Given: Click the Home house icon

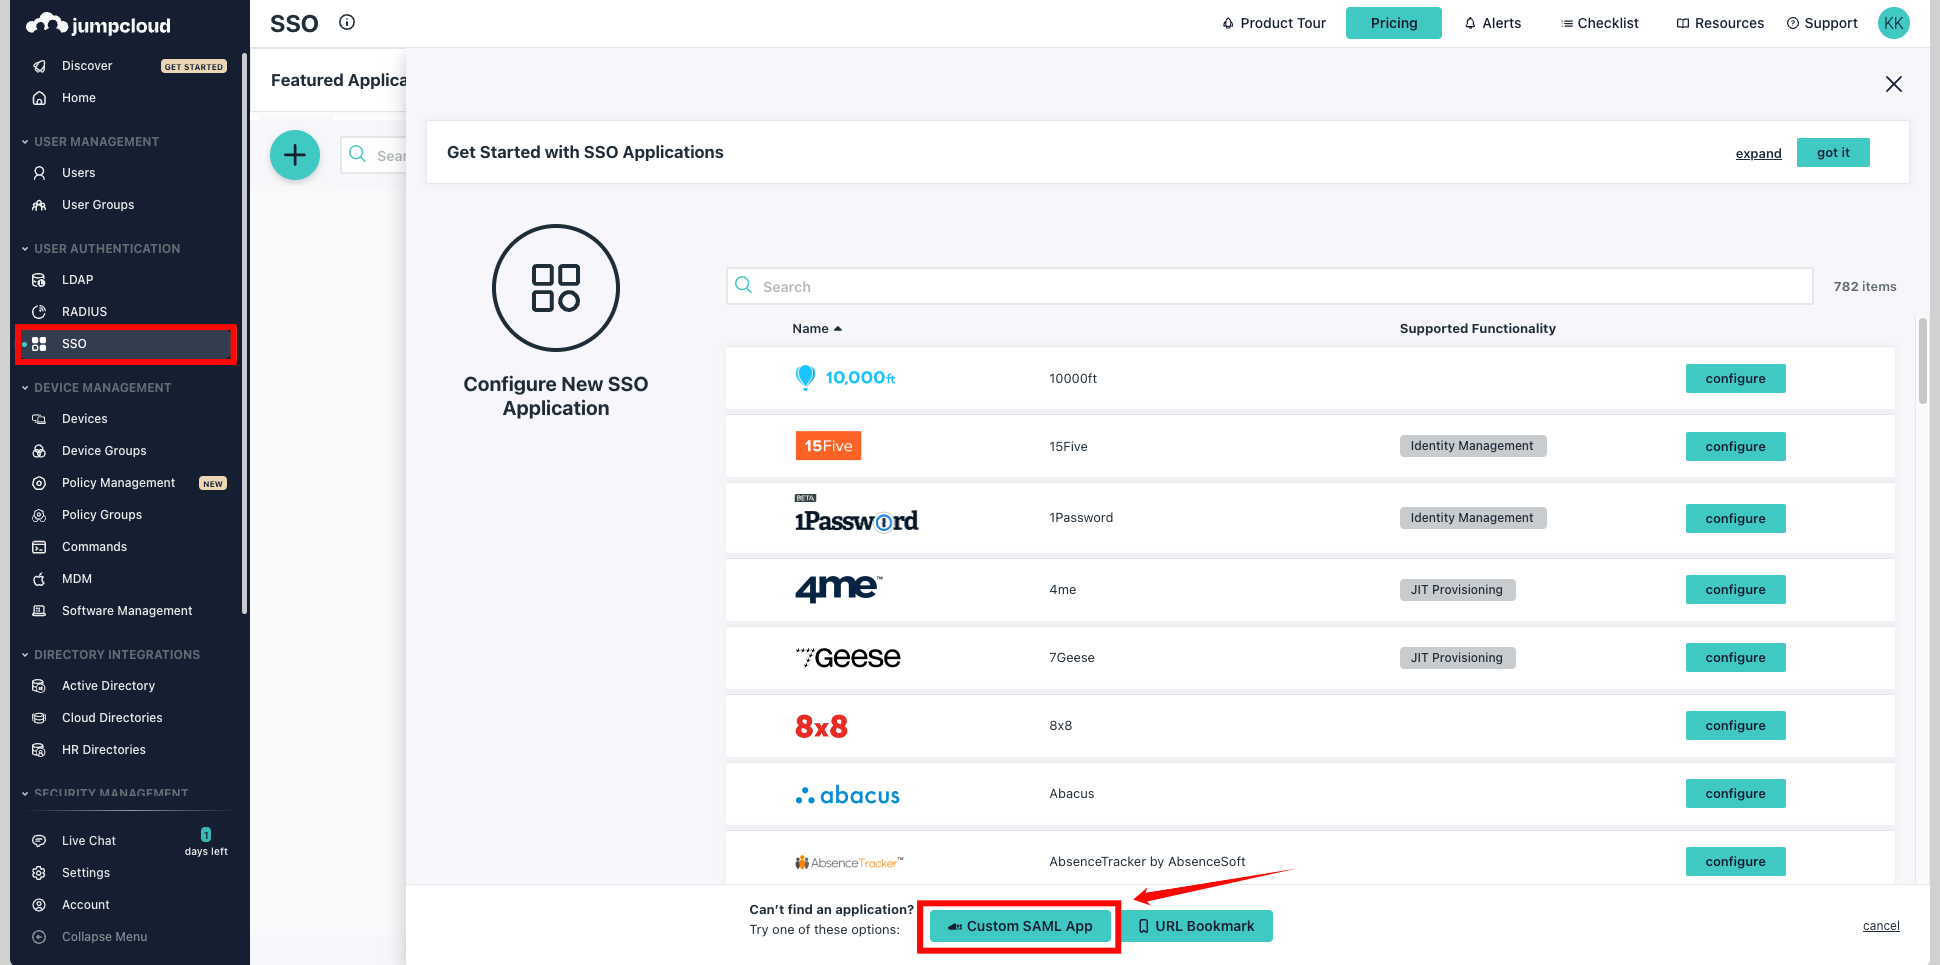Looking at the screenshot, I should [x=39, y=98].
